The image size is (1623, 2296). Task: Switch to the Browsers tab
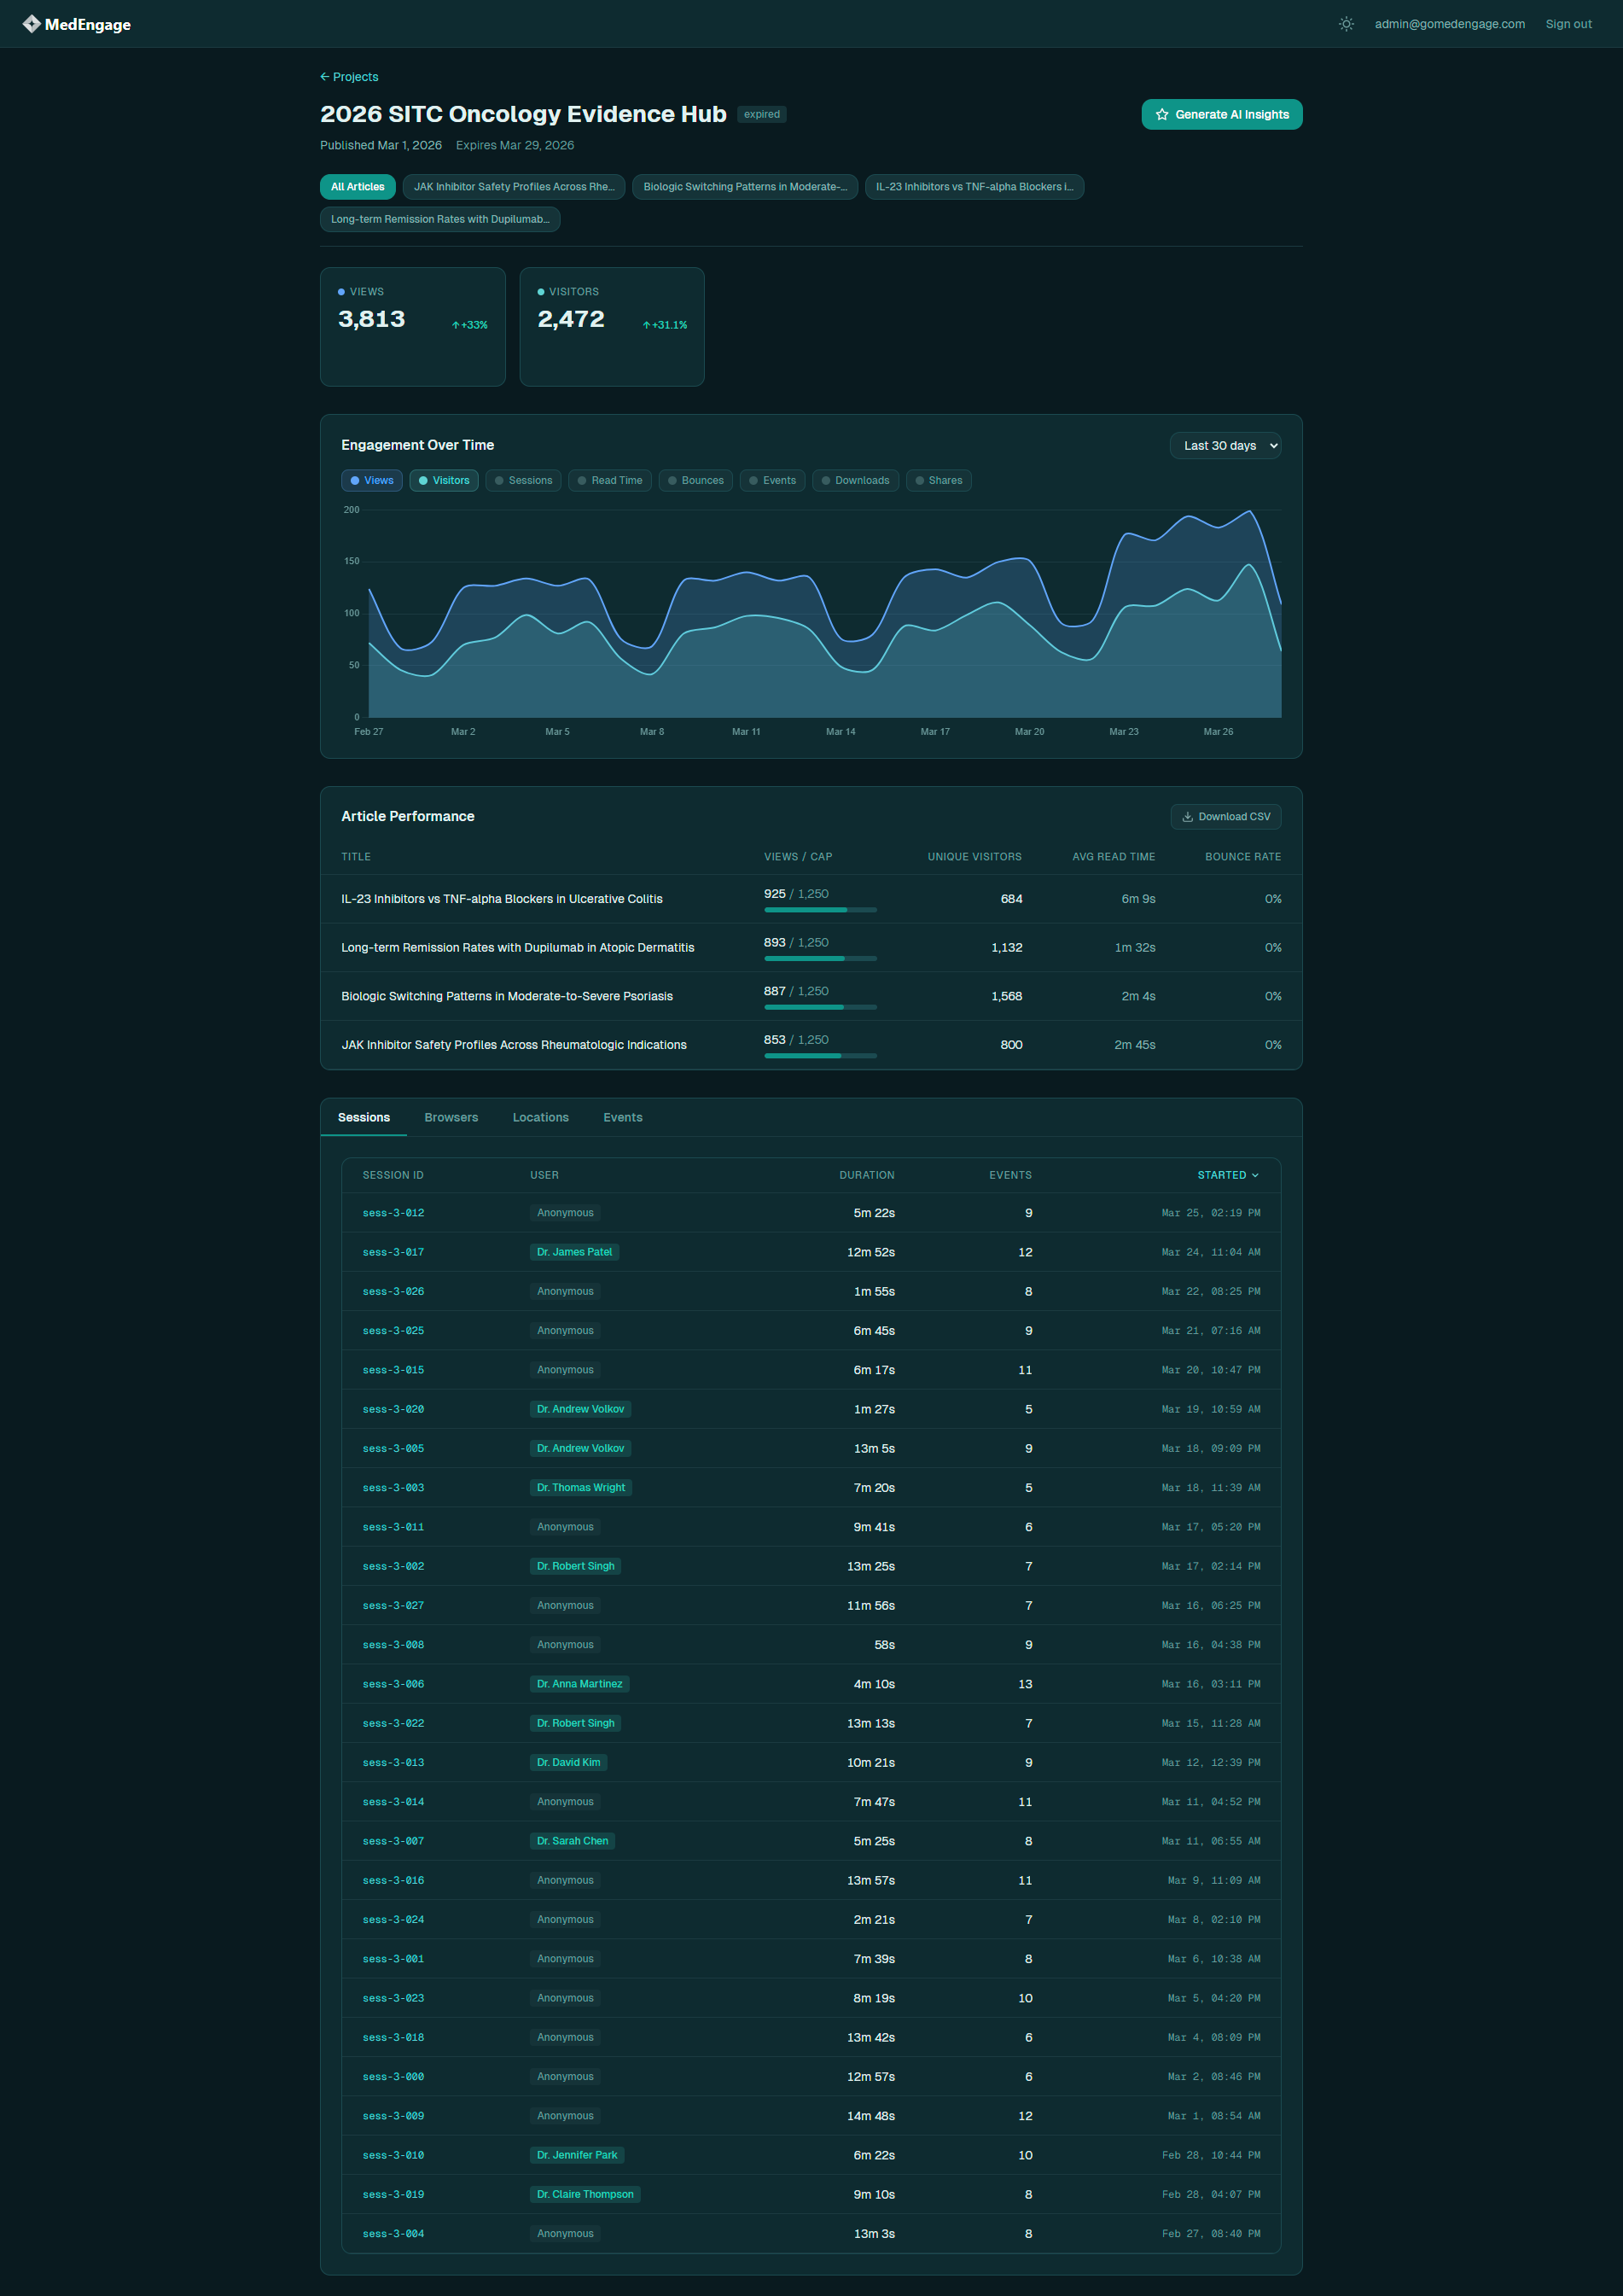pos(450,1117)
